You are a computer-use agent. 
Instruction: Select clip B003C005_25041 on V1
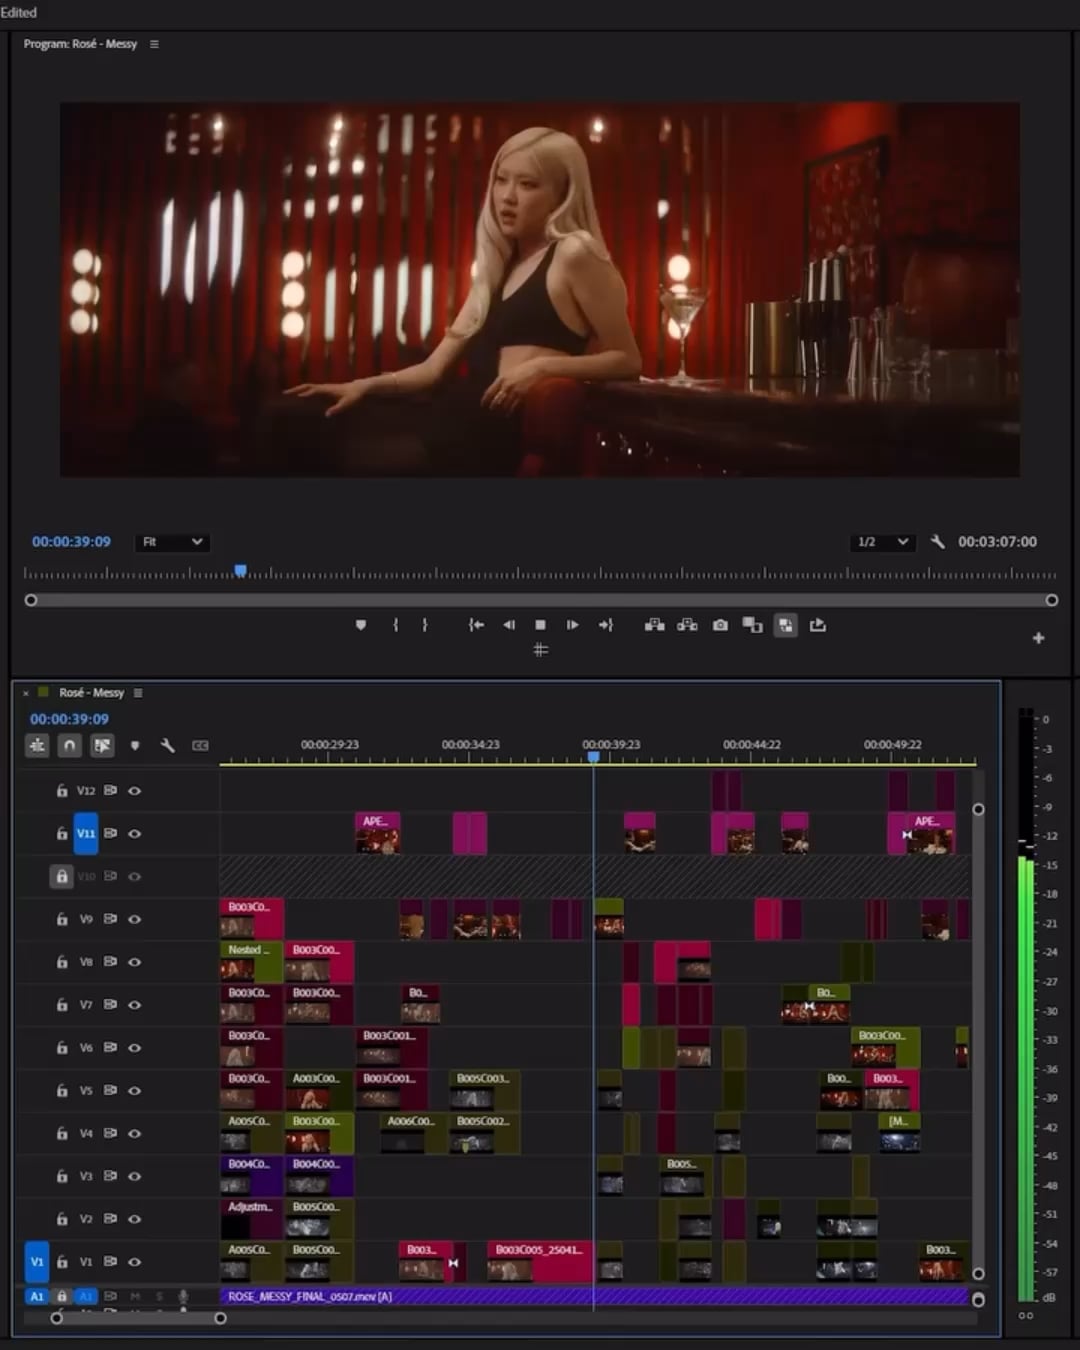(x=539, y=1262)
